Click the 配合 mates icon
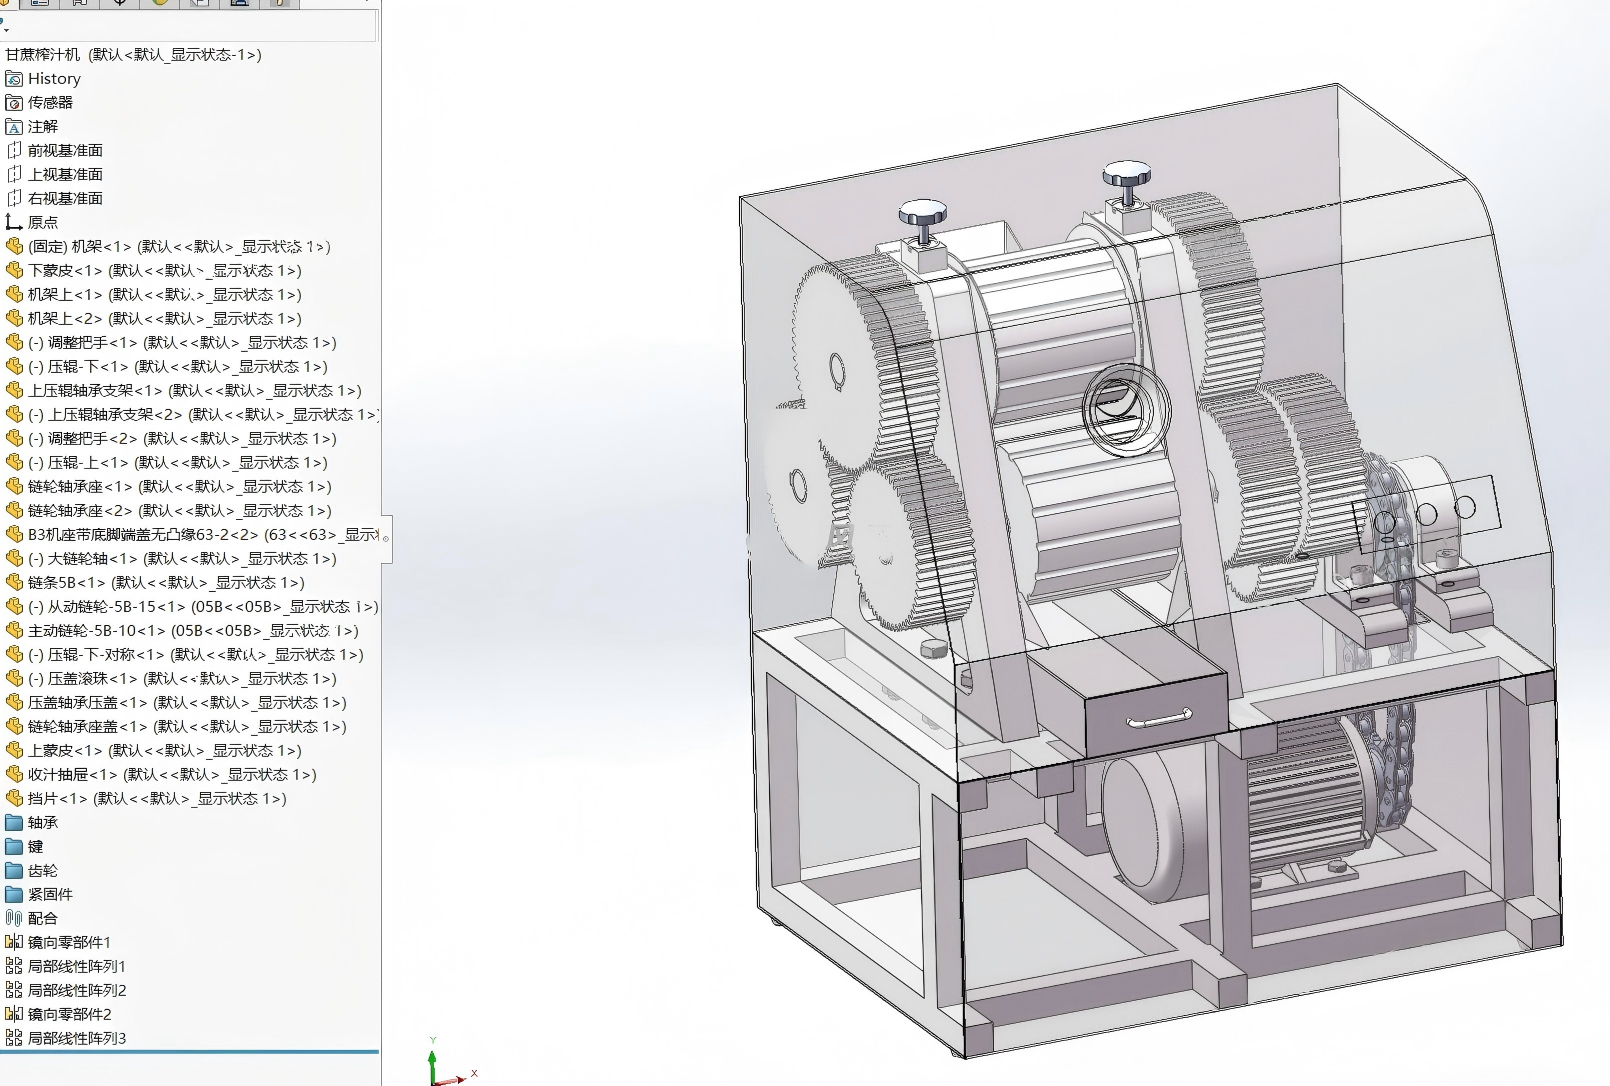Image resolution: width=1610 pixels, height=1086 pixels. pos(14,918)
